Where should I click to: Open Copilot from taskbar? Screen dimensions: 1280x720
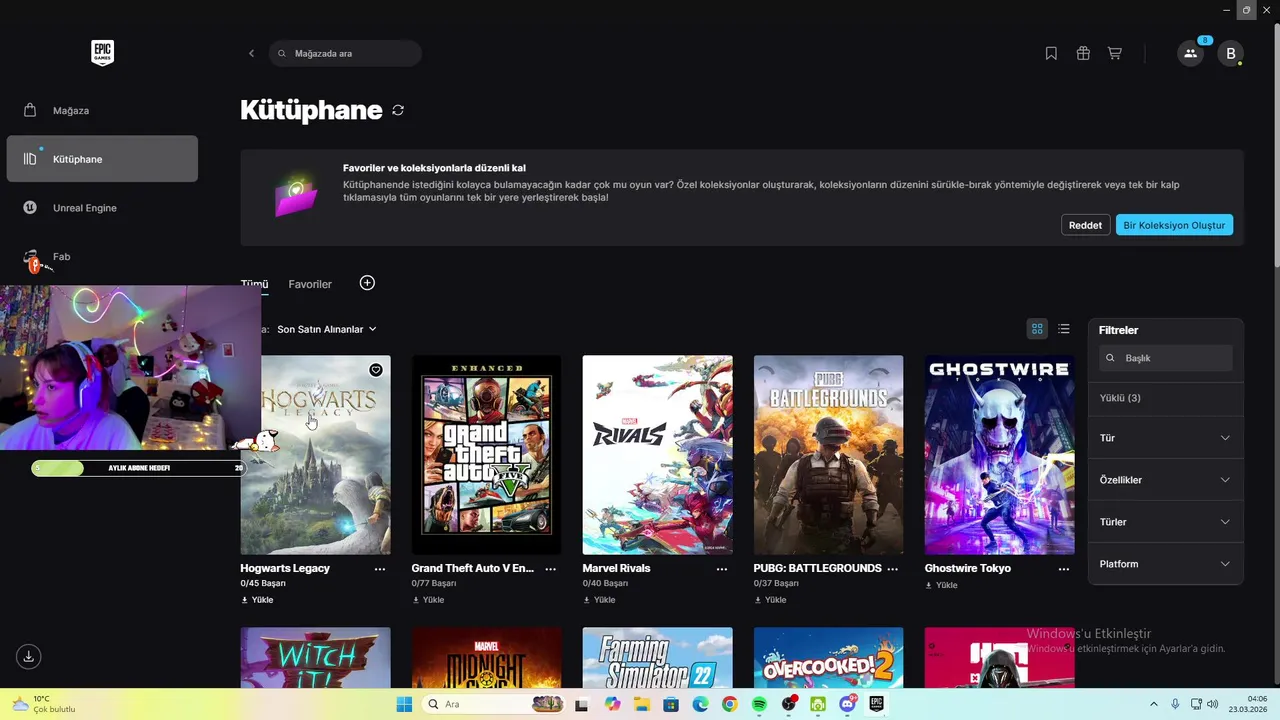pos(612,704)
